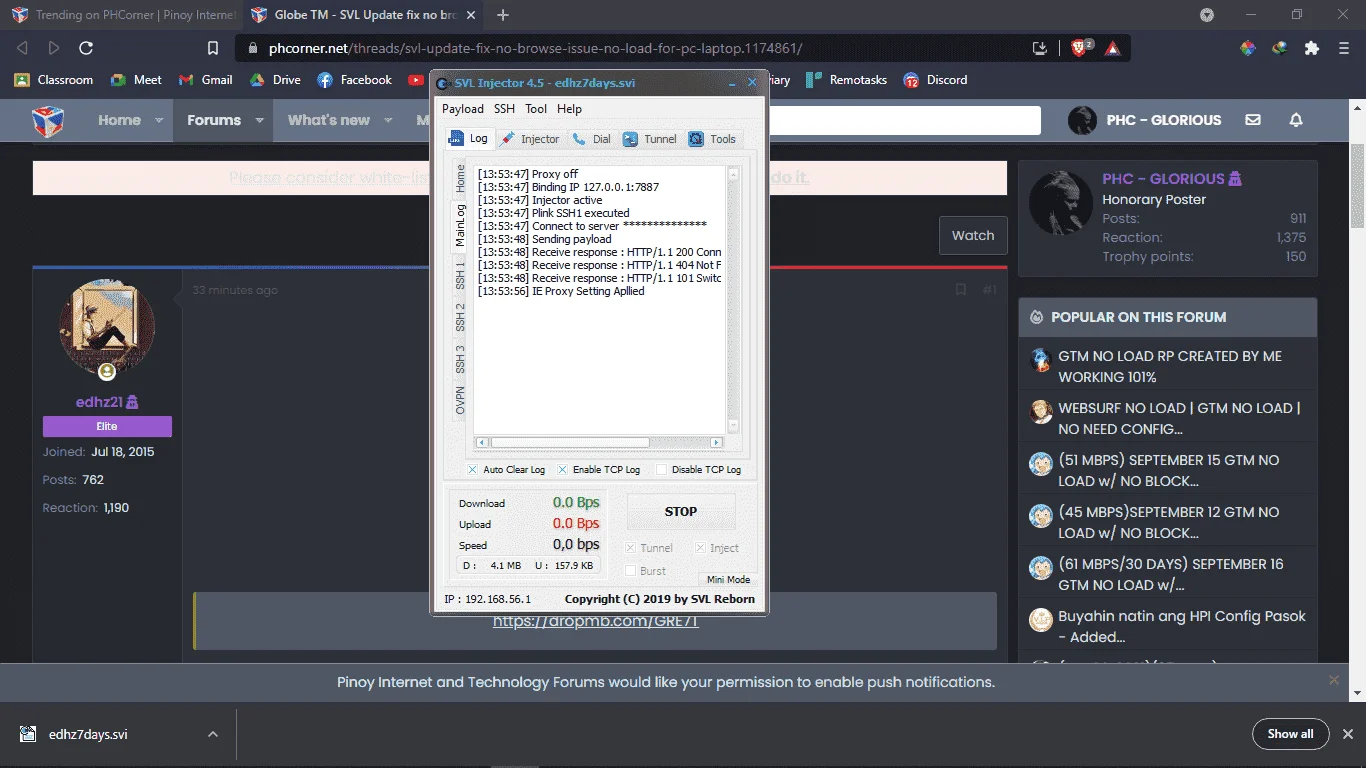
Task: Open the Help menu
Action: 569,109
